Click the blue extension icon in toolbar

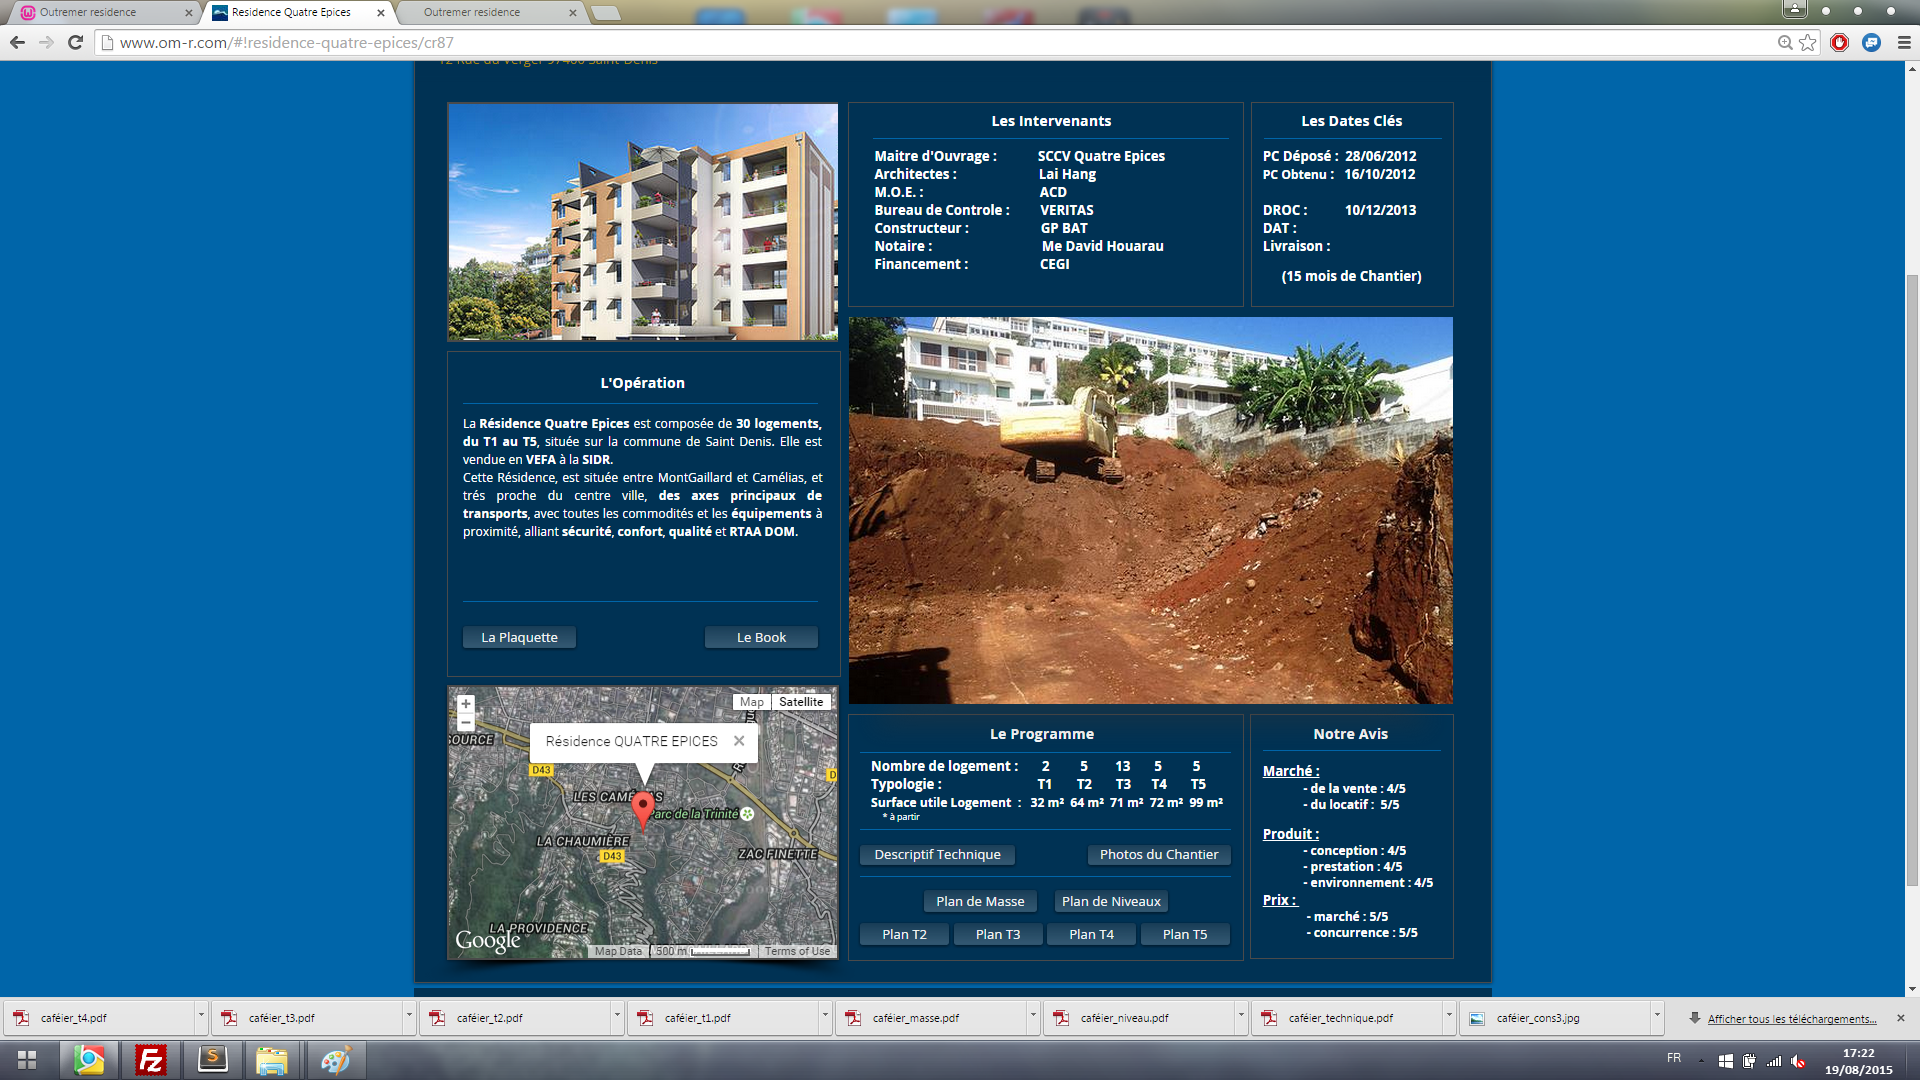click(1872, 42)
